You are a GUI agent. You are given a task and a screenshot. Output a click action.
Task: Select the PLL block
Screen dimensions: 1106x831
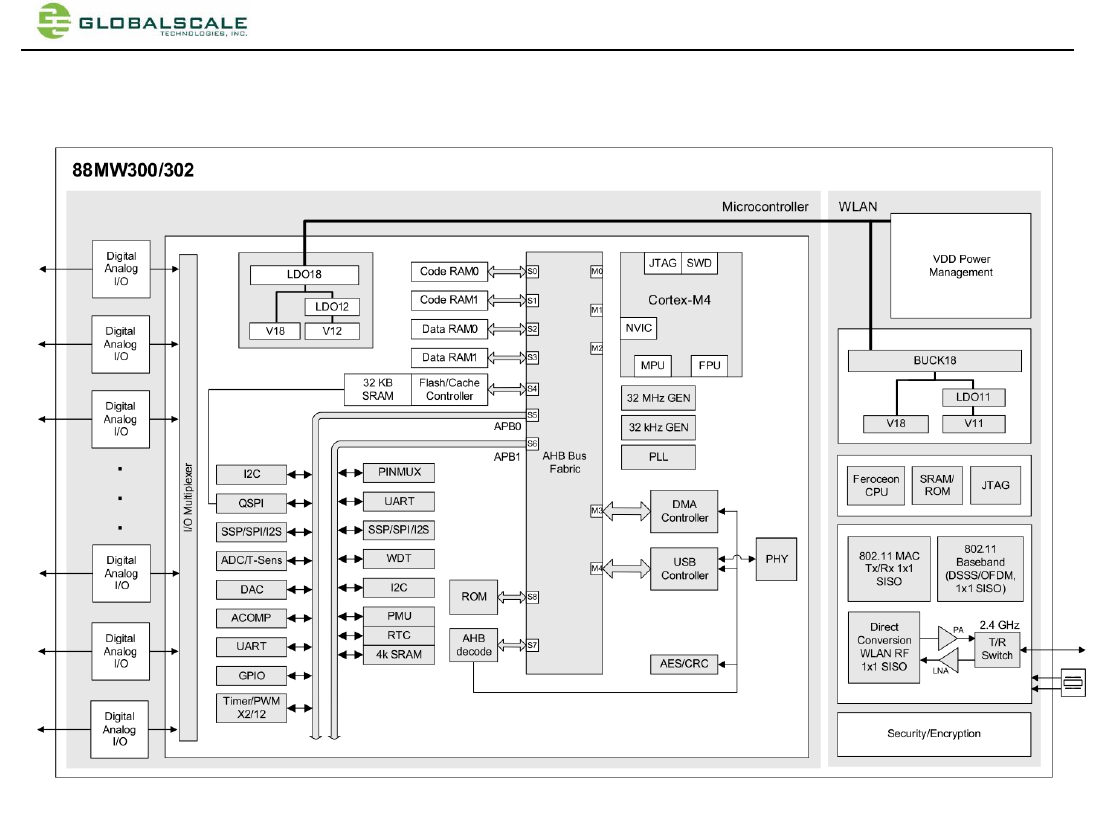click(x=658, y=457)
